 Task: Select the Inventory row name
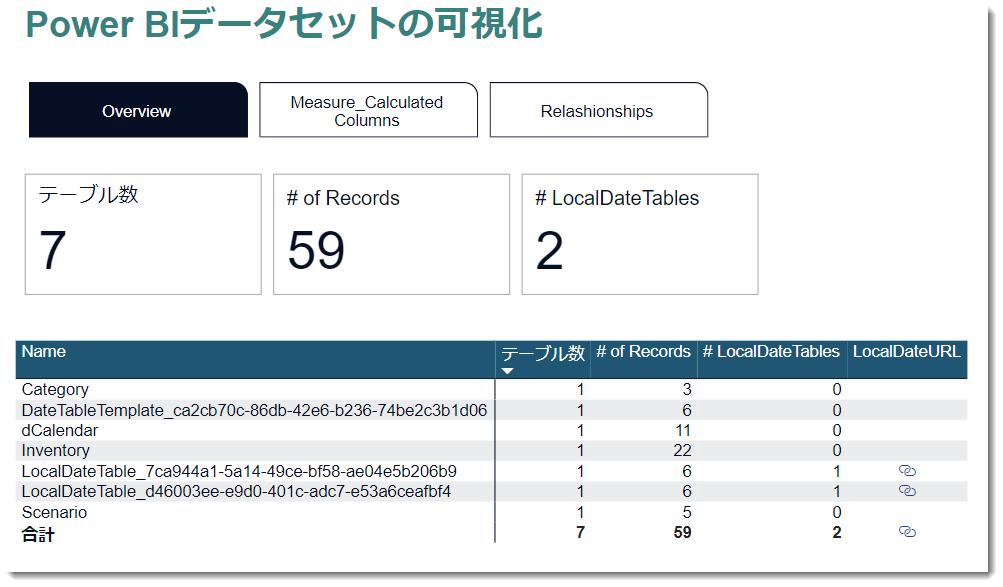[56, 450]
